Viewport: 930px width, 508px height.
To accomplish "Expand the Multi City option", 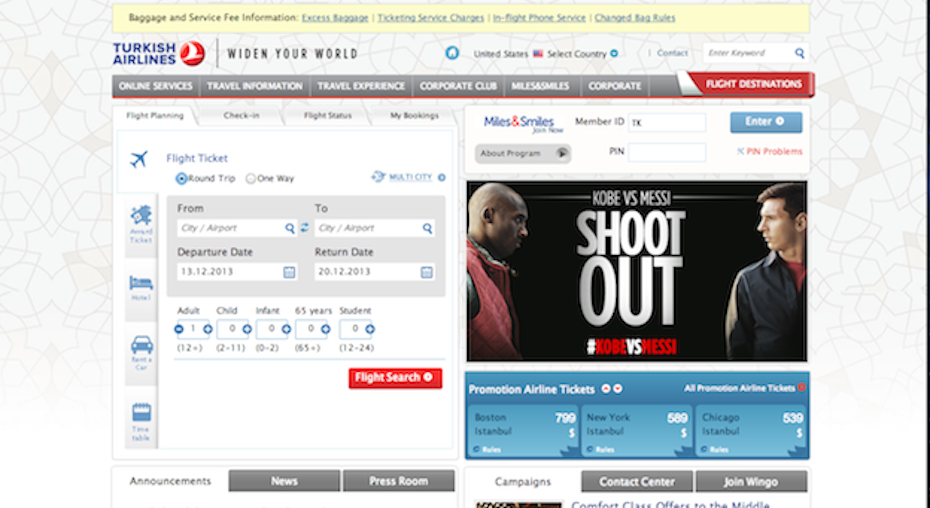I will coord(441,178).
